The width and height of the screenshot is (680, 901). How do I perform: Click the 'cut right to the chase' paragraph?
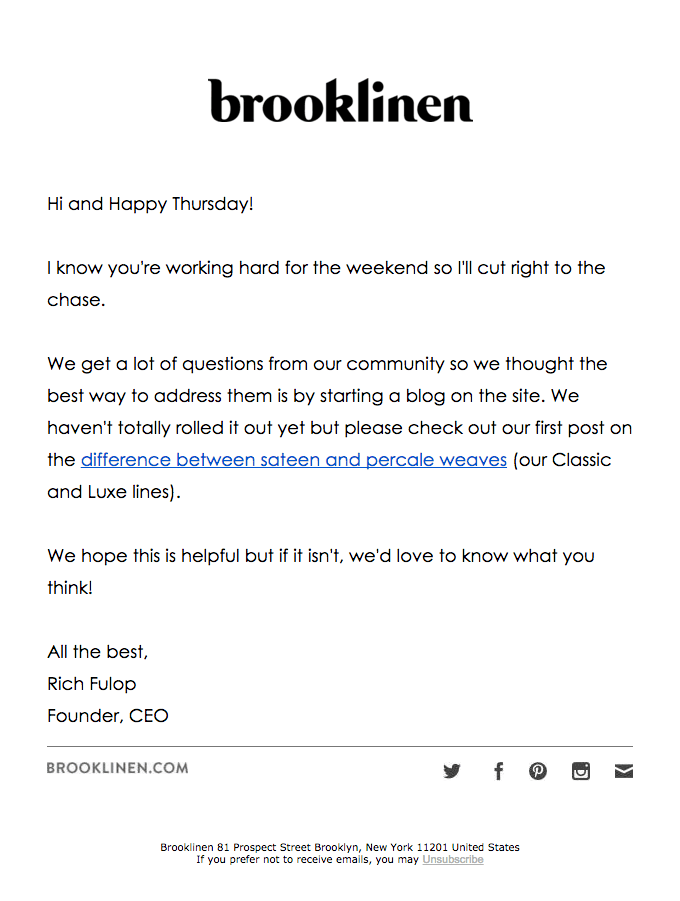click(326, 284)
